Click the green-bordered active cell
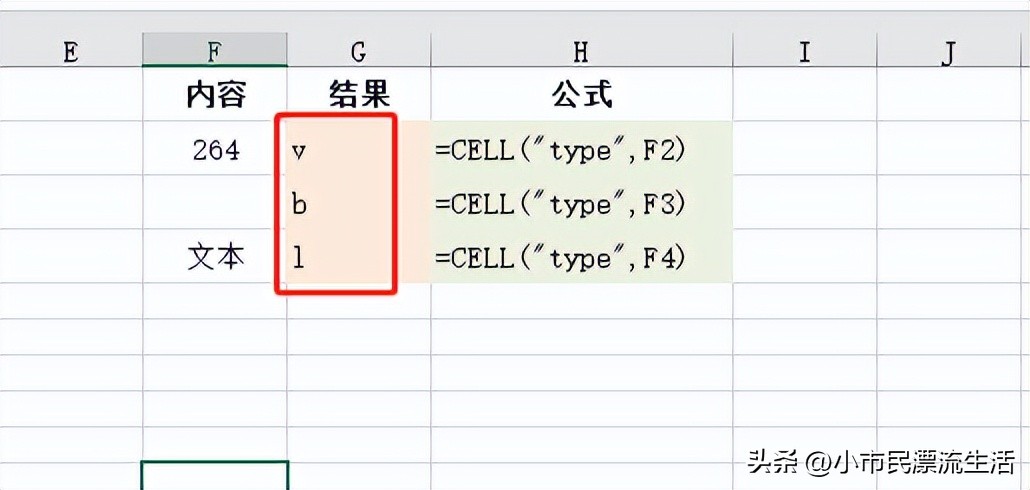This screenshot has width=1030, height=490. pos(215,476)
